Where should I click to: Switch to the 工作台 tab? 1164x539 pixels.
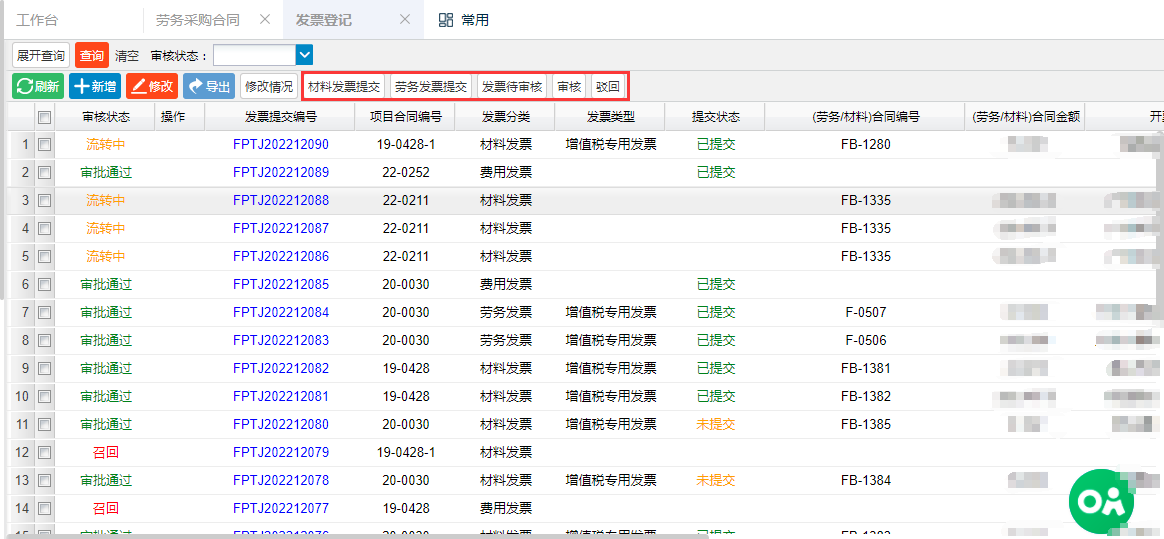click(x=37, y=20)
